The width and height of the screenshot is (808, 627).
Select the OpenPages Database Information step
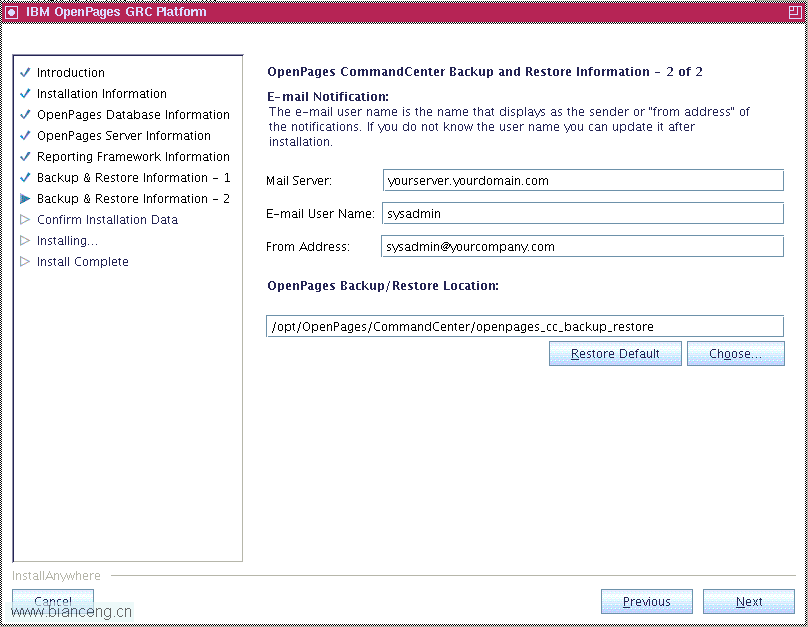(133, 115)
